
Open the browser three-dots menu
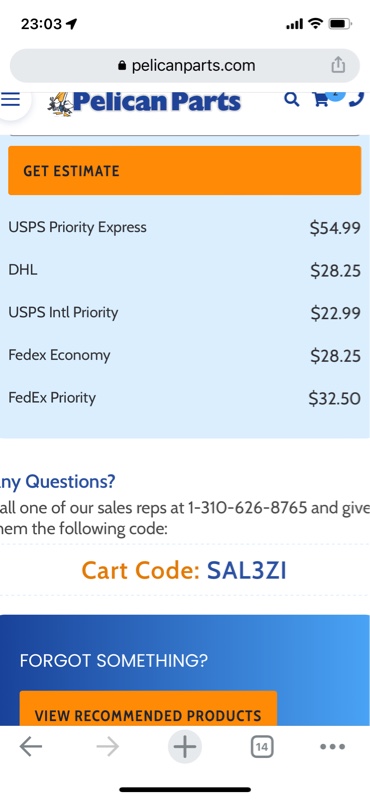pos(332,747)
